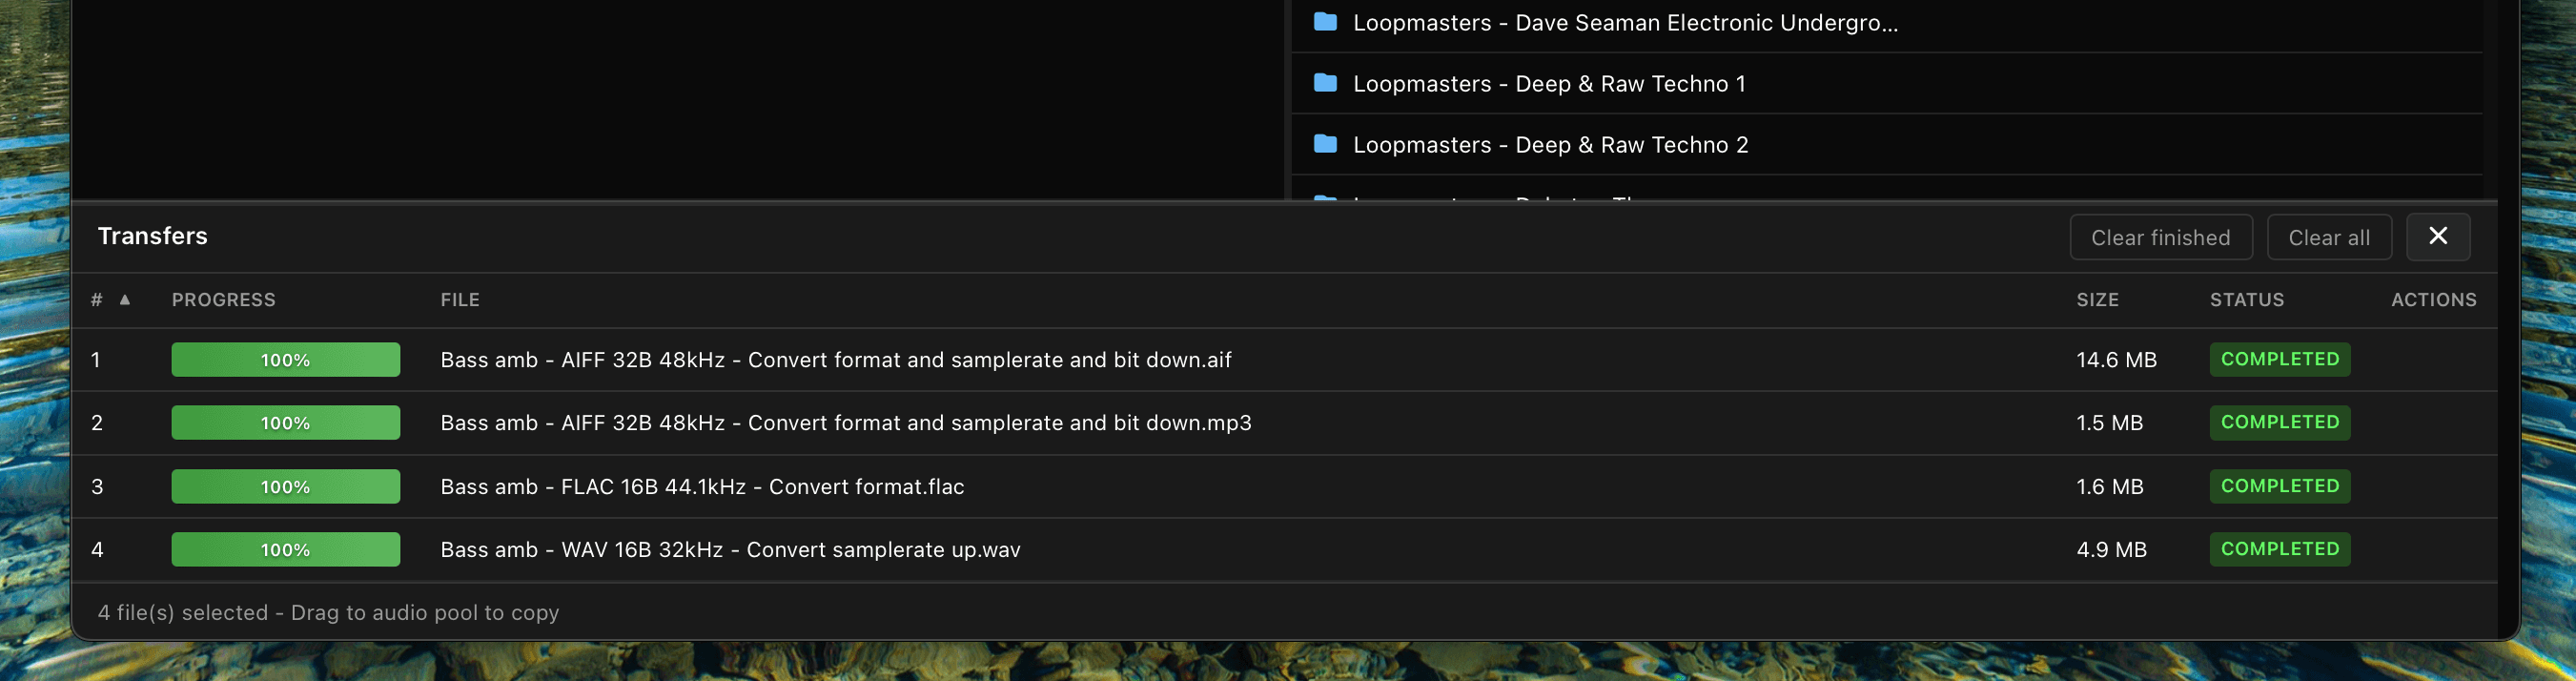Click the 14.6 MB size value
This screenshot has height=681, width=2576.
tap(2116, 360)
